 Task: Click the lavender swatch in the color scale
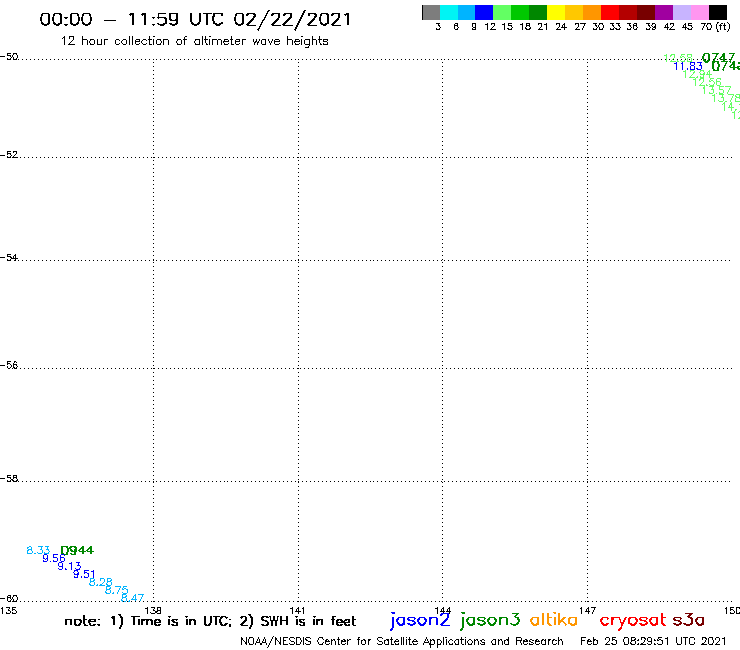coord(681,12)
